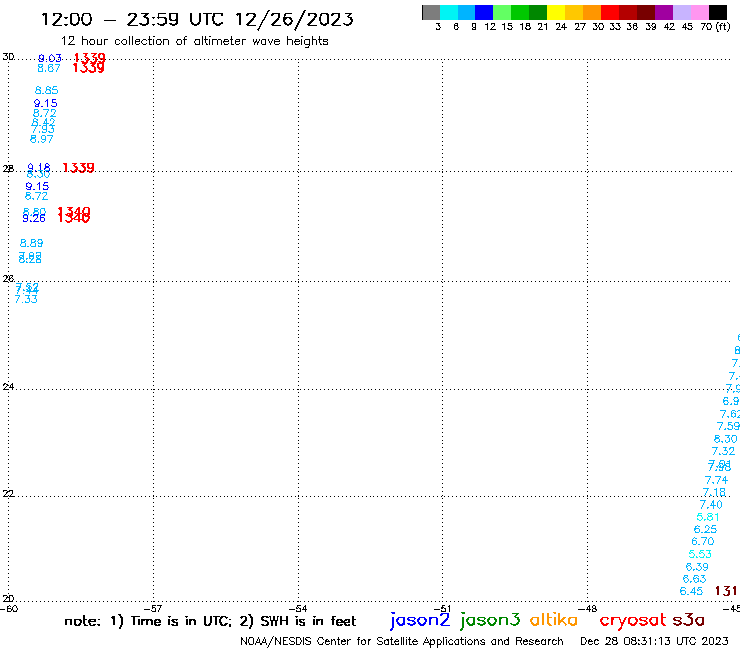Click the cyan swatch in the color scale
The width and height of the screenshot is (740, 650).
click(449, 12)
